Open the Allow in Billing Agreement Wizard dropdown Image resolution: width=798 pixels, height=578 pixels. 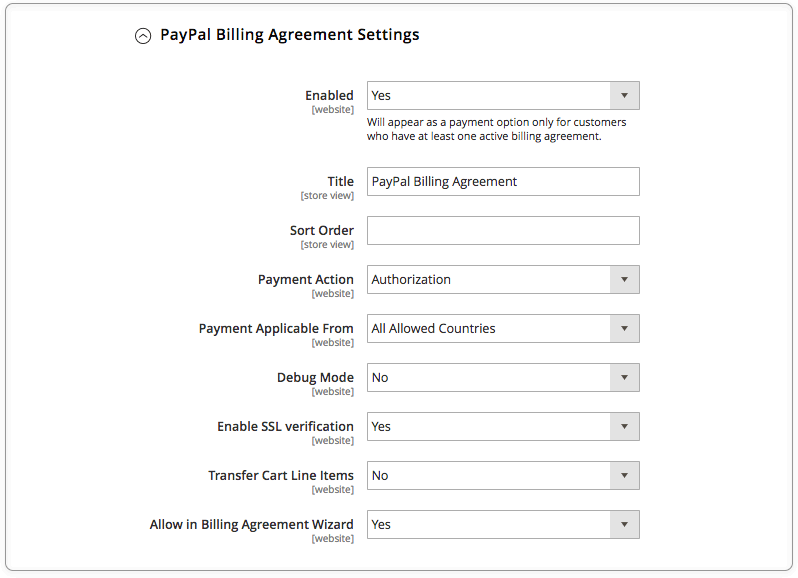click(489, 525)
